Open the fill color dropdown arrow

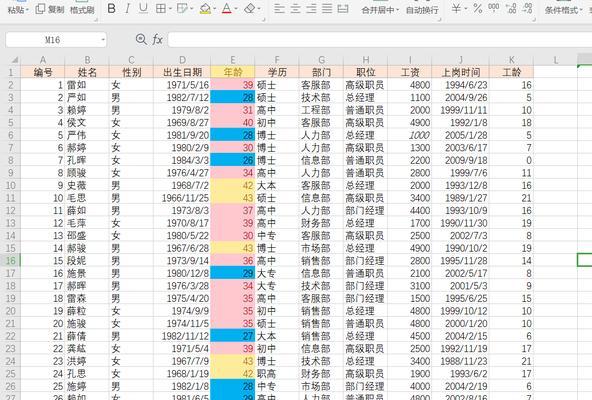coord(214,9)
